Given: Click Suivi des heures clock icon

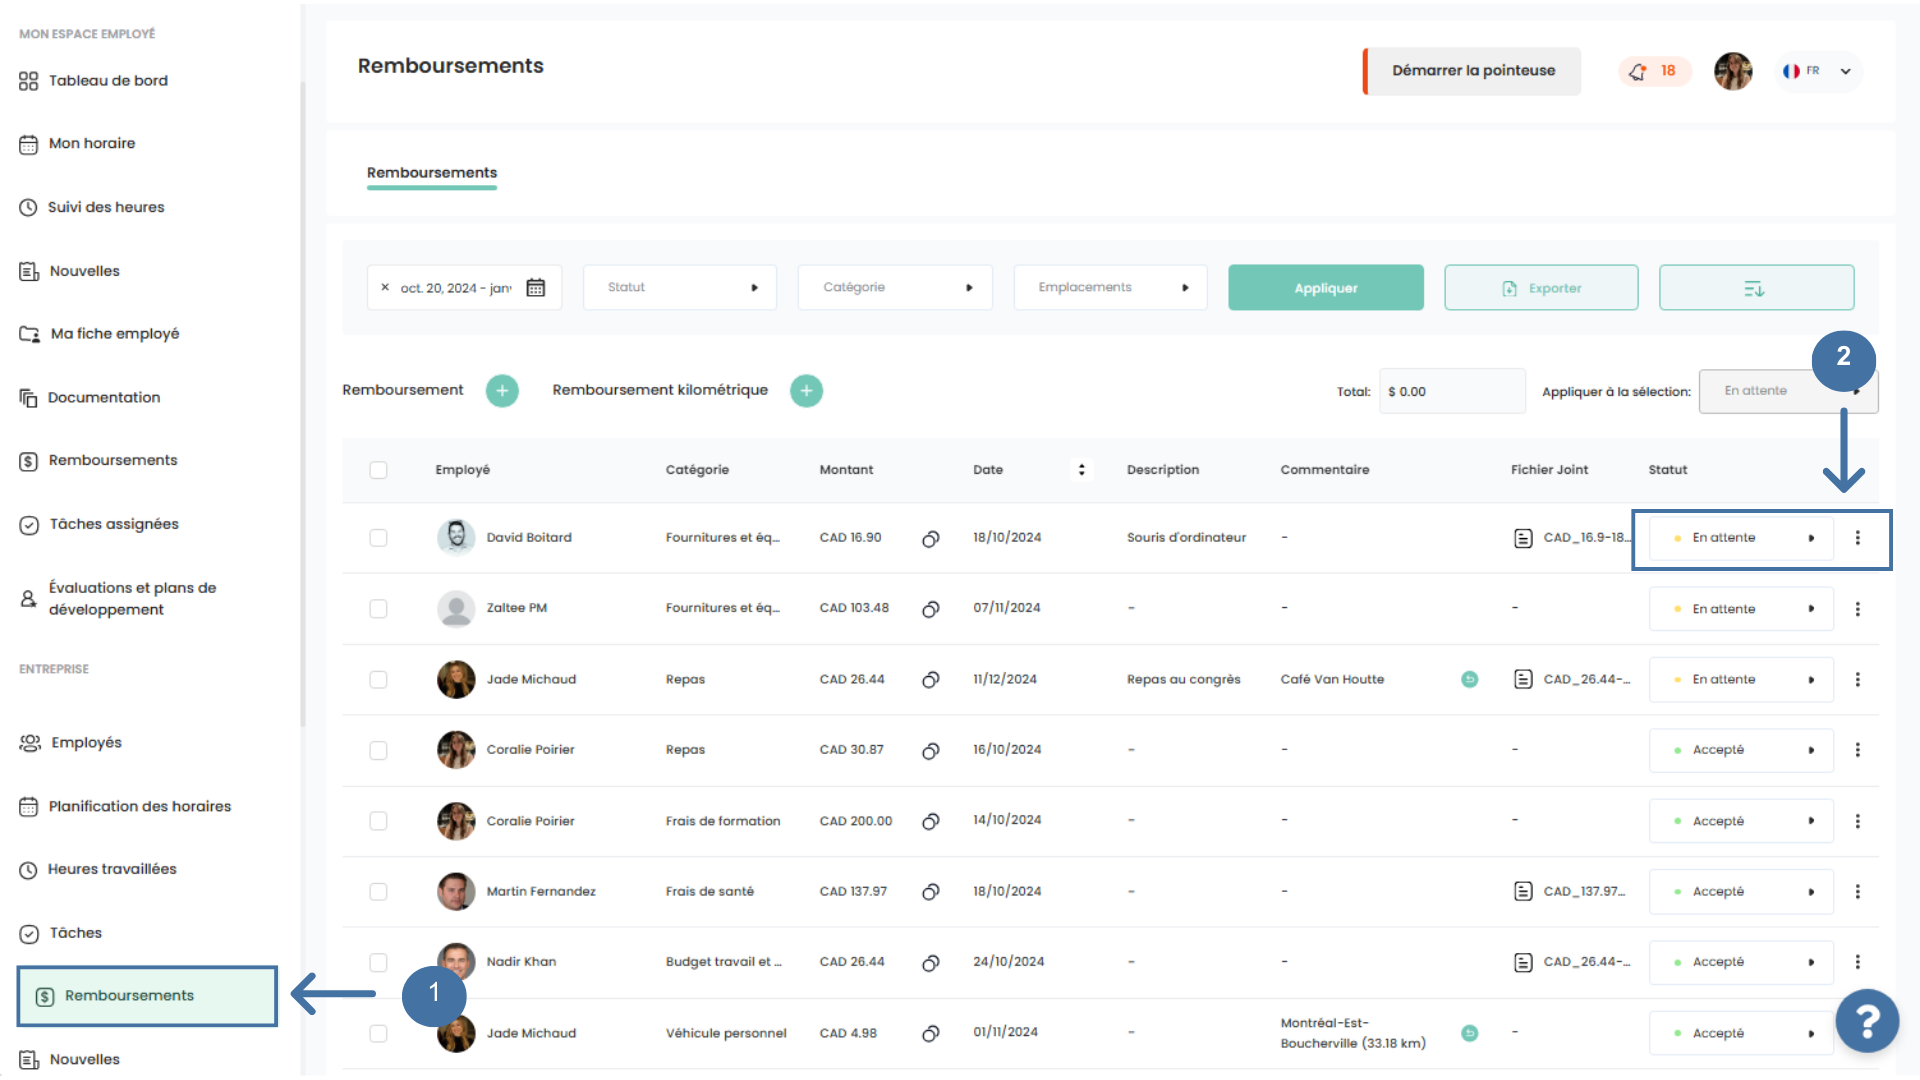Looking at the screenshot, I should pyautogui.click(x=28, y=208).
